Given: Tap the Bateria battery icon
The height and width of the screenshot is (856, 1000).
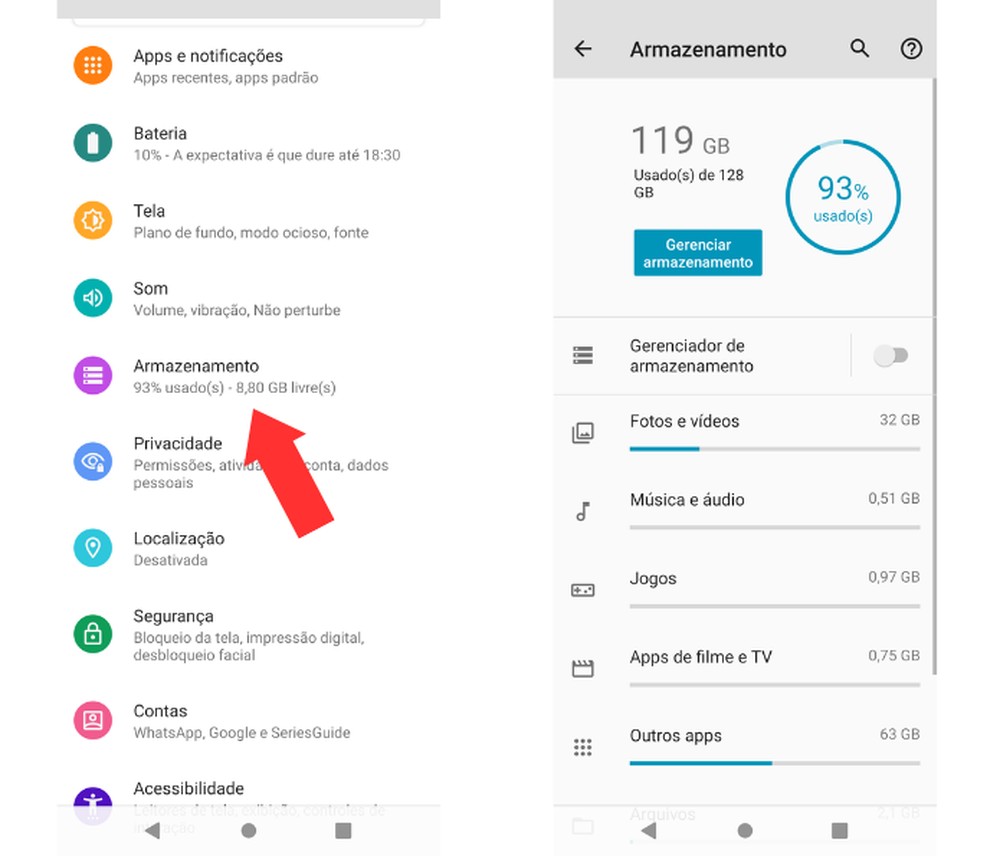Looking at the screenshot, I should [93, 143].
